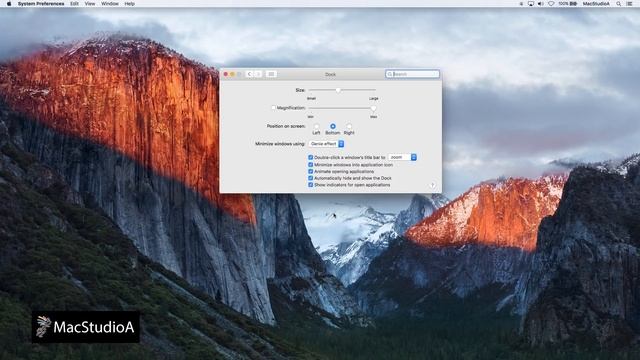Click the Bluetooth menu bar icon
This screenshot has height=360, width=640.
521,4
